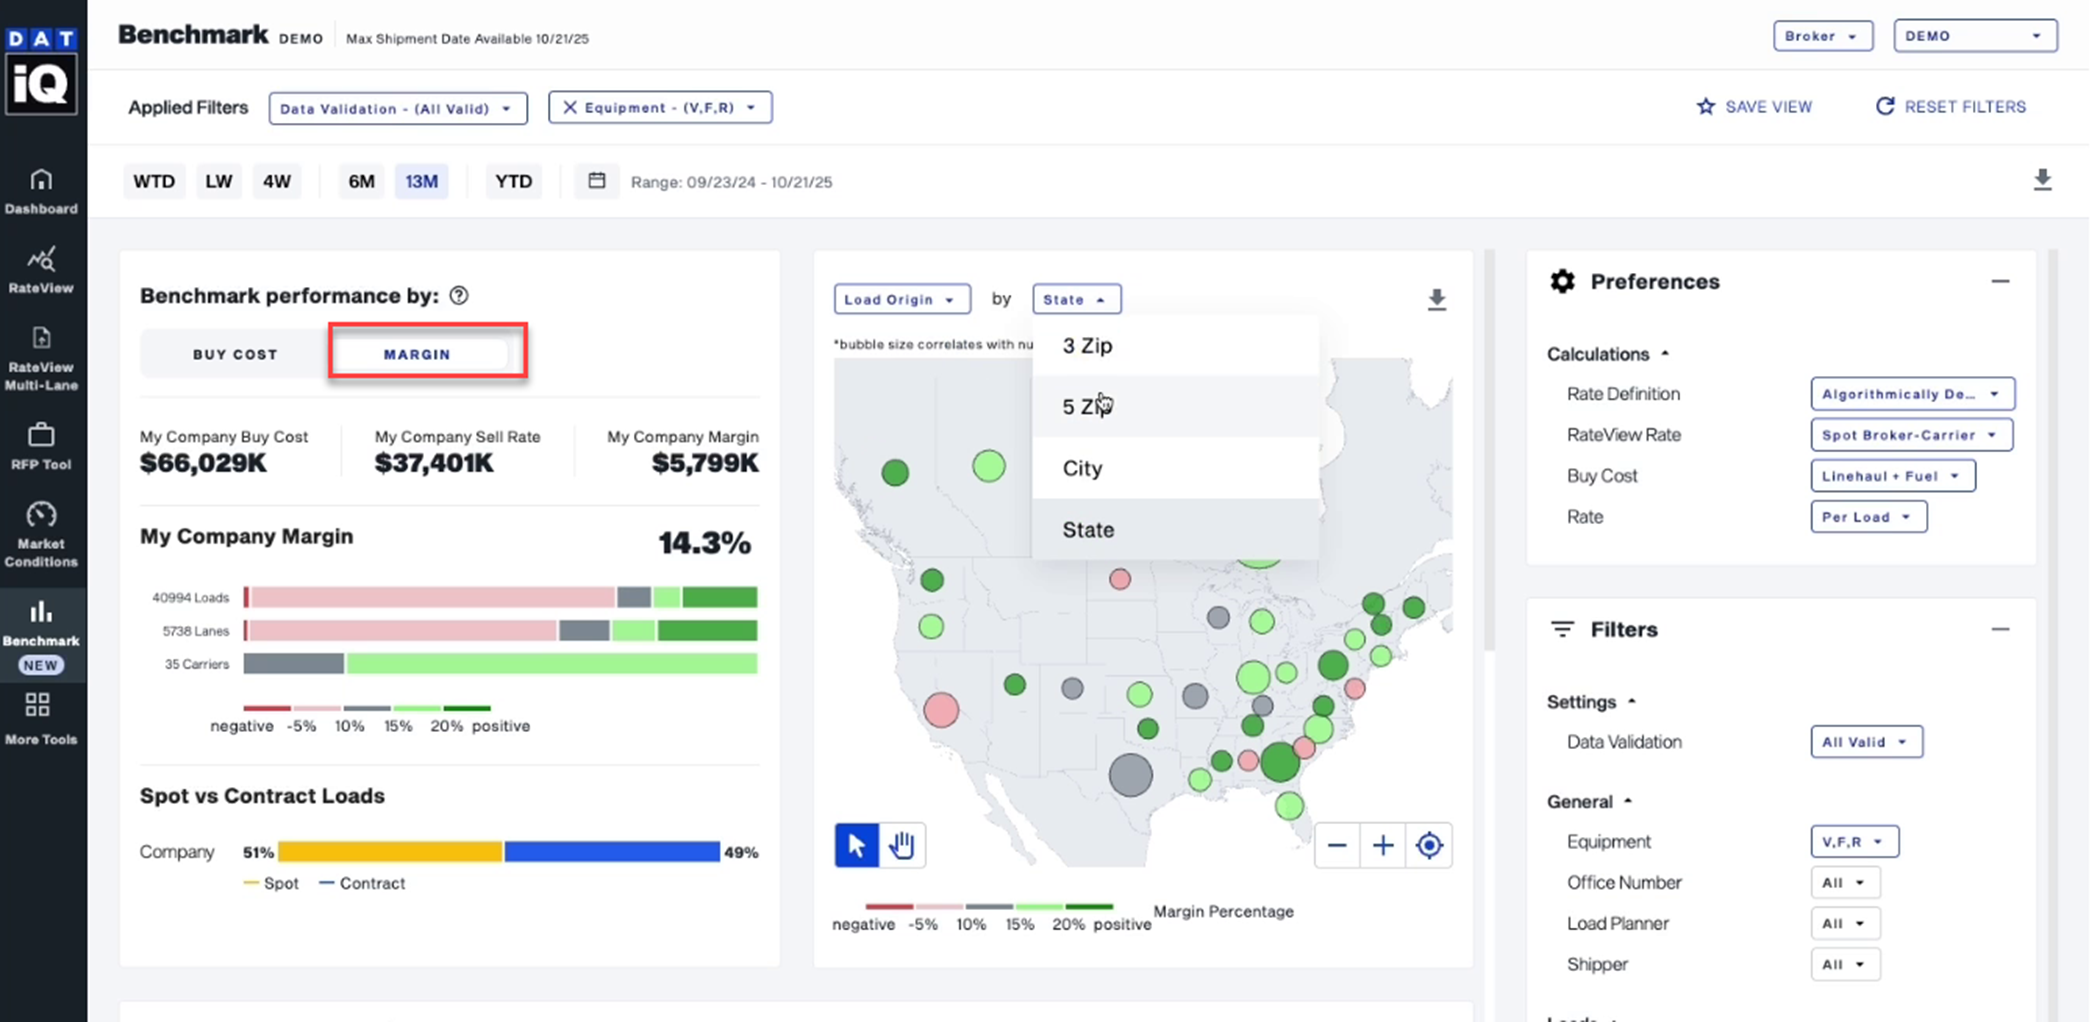
Task: Open the Load Origin dropdown
Action: click(x=901, y=299)
